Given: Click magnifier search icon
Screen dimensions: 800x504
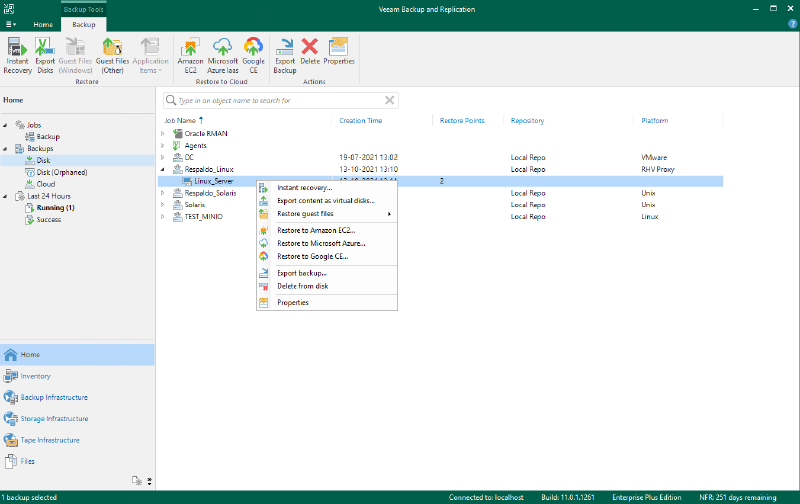Looking at the screenshot, I should coord(171,100).
